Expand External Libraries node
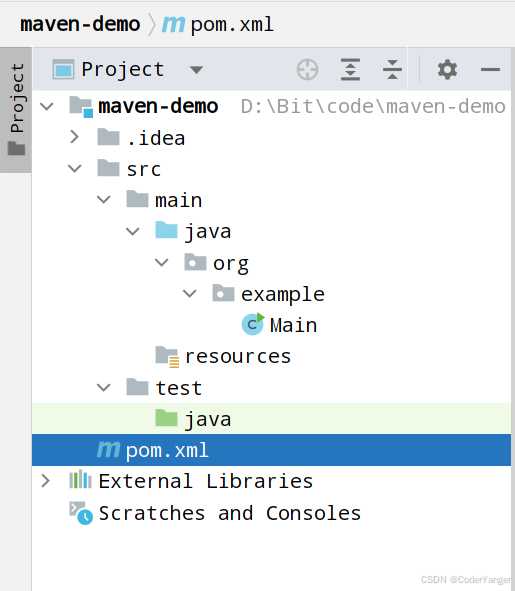 coord(46,481)
